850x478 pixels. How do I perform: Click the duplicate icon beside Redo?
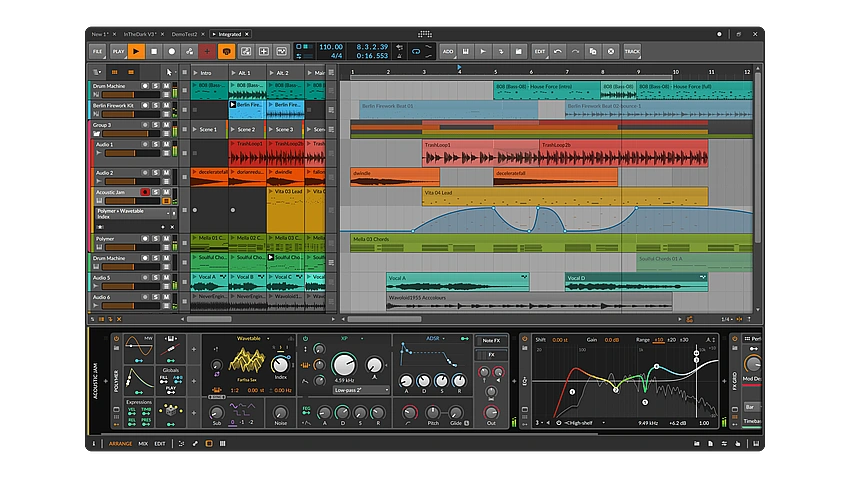(x=593, y=51)
